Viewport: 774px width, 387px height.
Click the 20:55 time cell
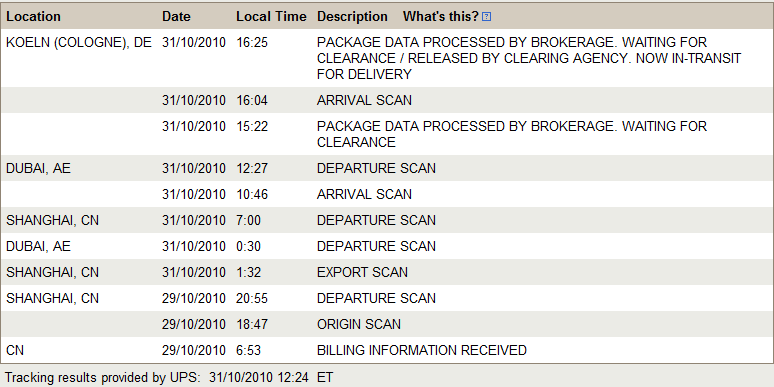(252, 298)
